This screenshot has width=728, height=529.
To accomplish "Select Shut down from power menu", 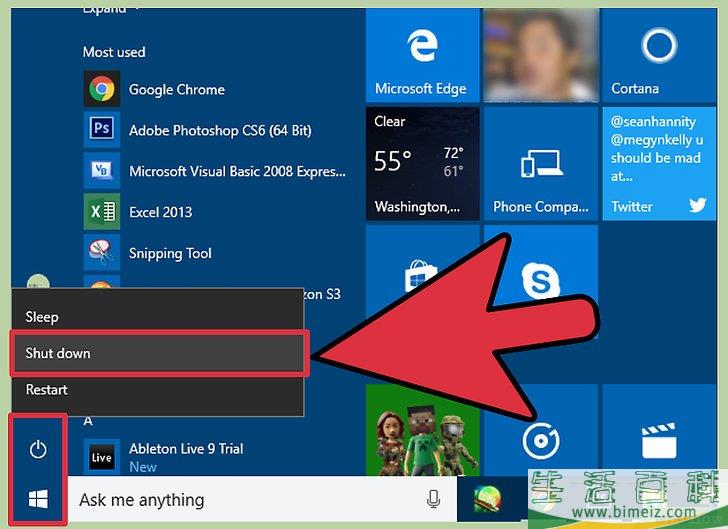I will click(158, 353).
